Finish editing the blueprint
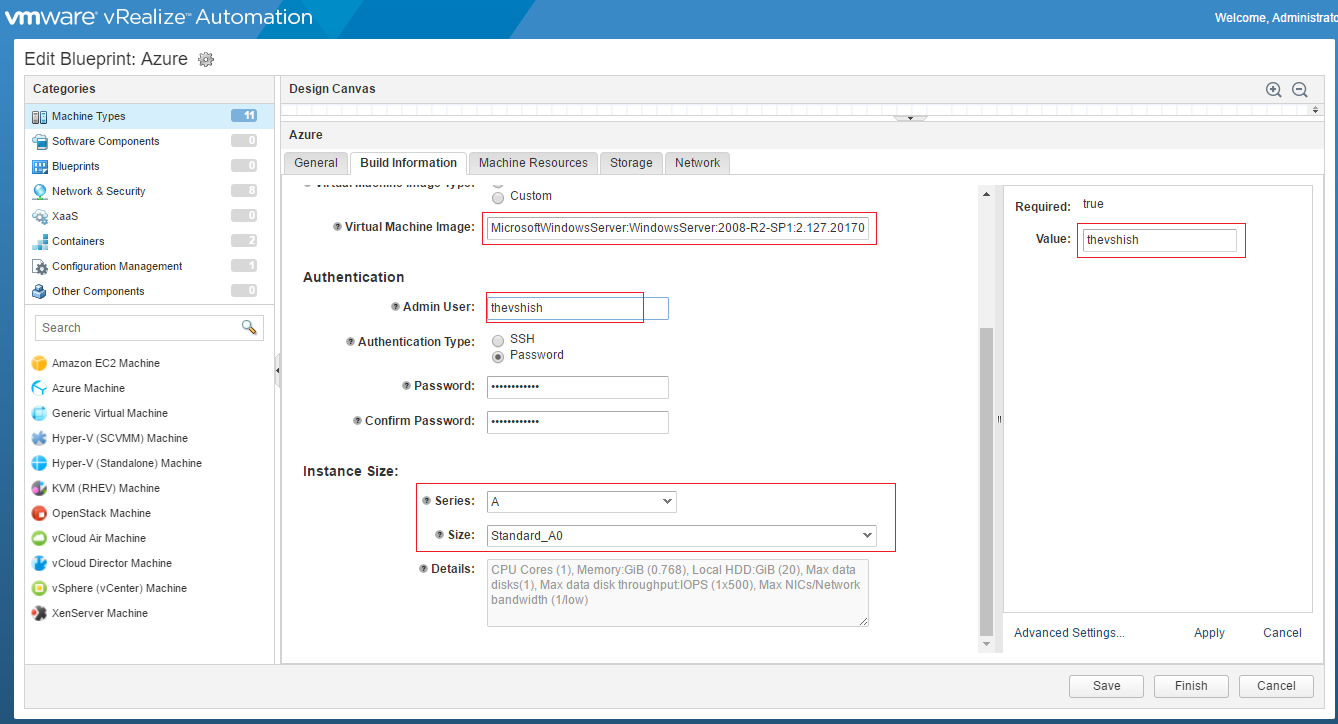The image size is (1338, 724). [1190, 686]
